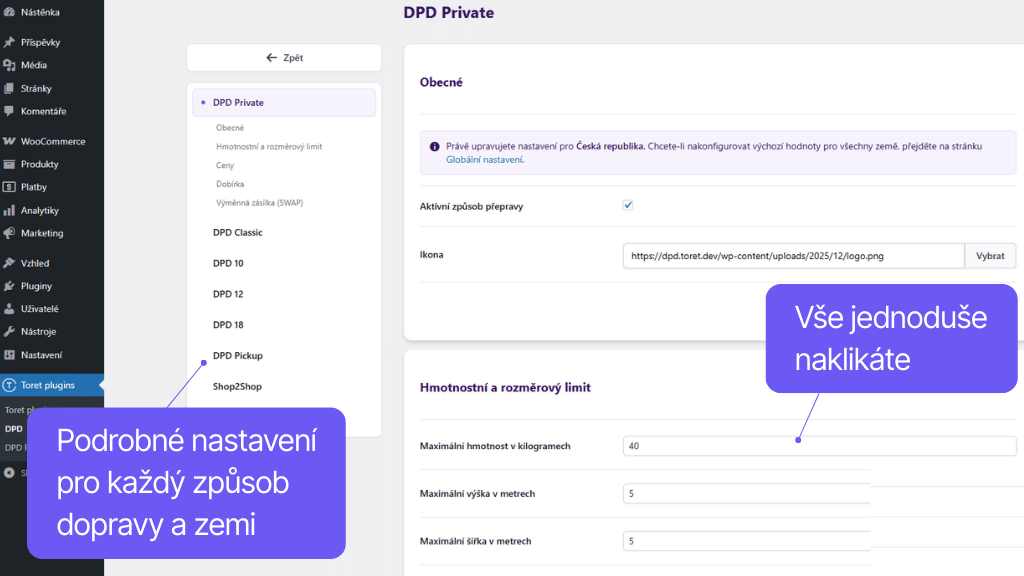The image size is (1024, 576).
Task: Open the Nastavení menu item
Action: pyautogui.click(x=52, y=355)
